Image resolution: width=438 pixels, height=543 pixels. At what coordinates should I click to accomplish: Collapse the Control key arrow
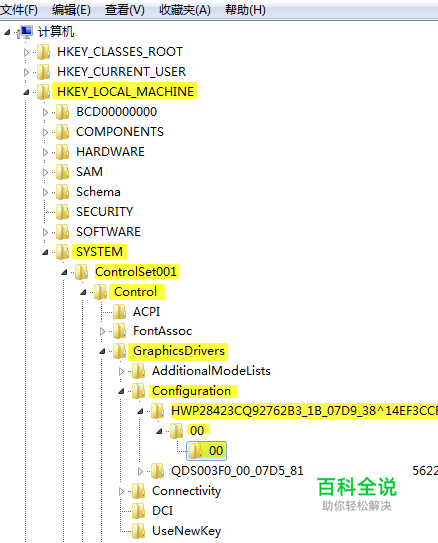[x=83, y=293]
